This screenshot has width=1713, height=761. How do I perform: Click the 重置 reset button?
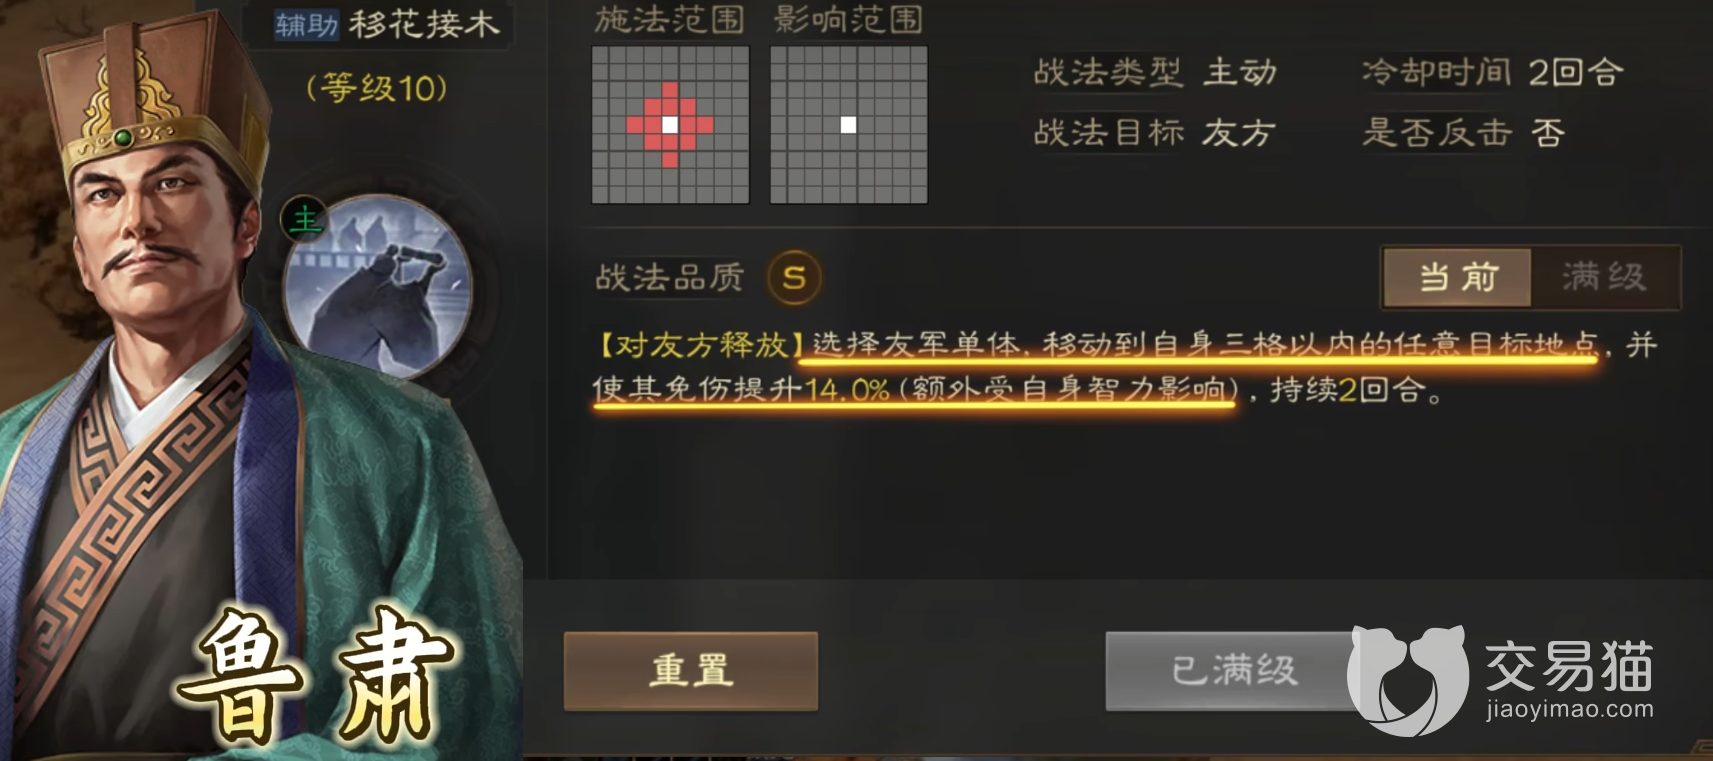[691, 670]
